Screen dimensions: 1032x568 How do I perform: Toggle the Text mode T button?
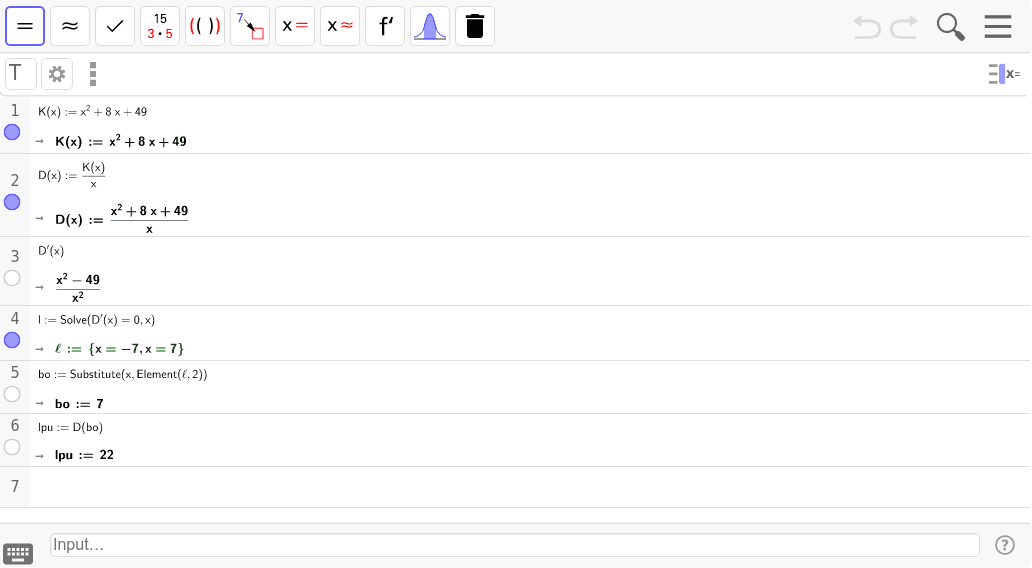click(20, 74)
